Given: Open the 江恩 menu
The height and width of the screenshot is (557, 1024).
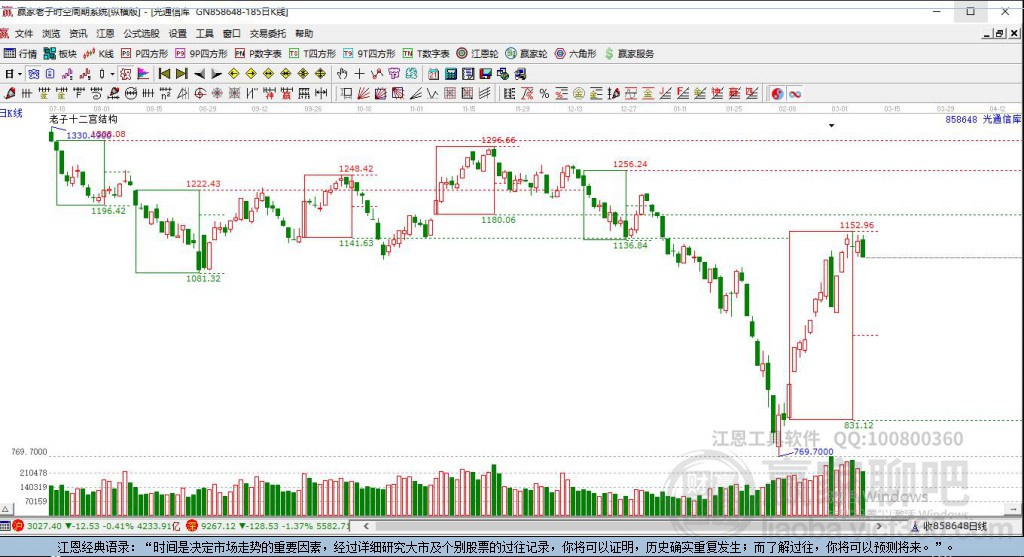Looking at the screenshot, I should pos(105,33).
